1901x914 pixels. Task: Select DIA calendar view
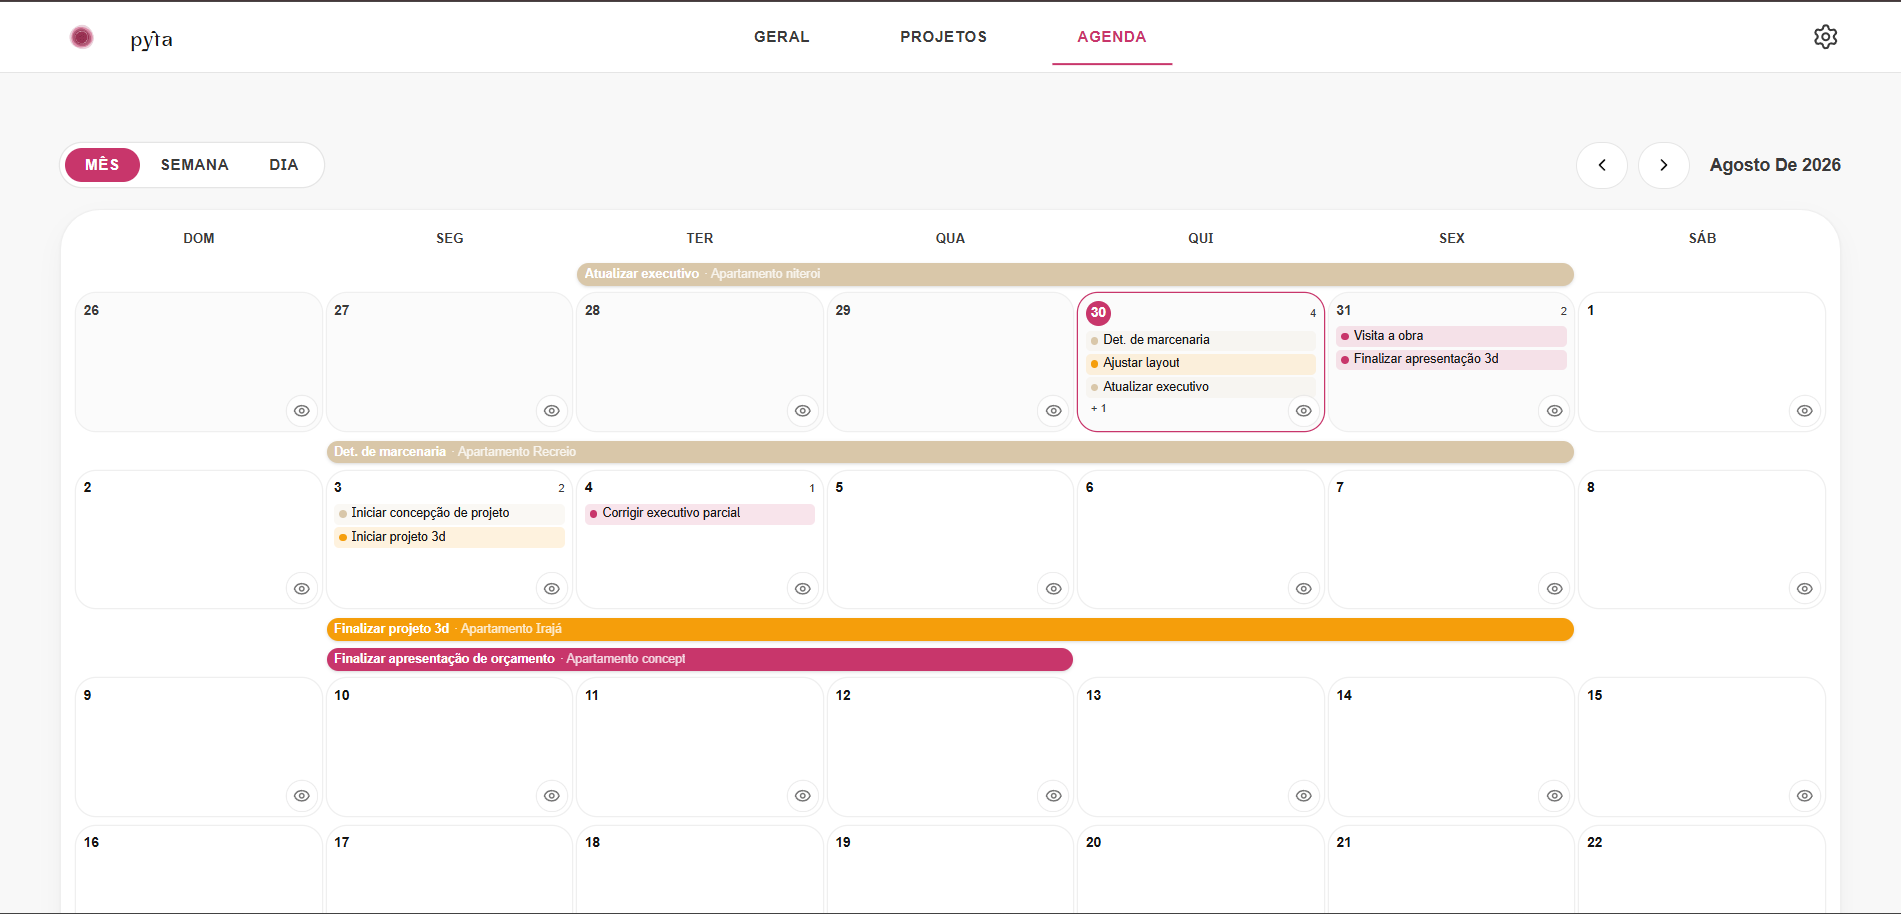pyautogui.click(x=284, y=165)
